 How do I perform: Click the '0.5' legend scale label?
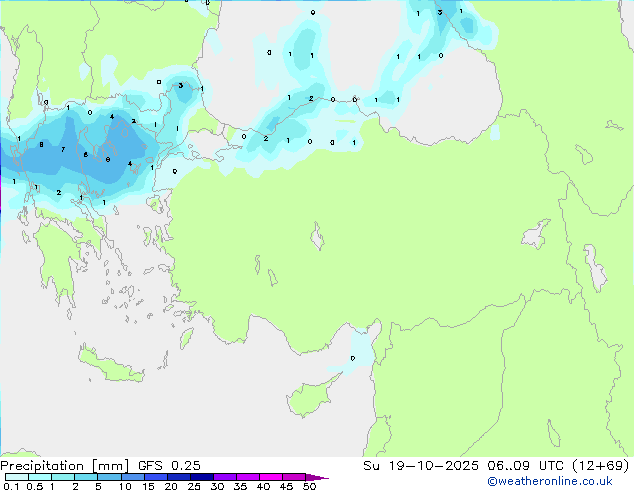tap(35, 486)
